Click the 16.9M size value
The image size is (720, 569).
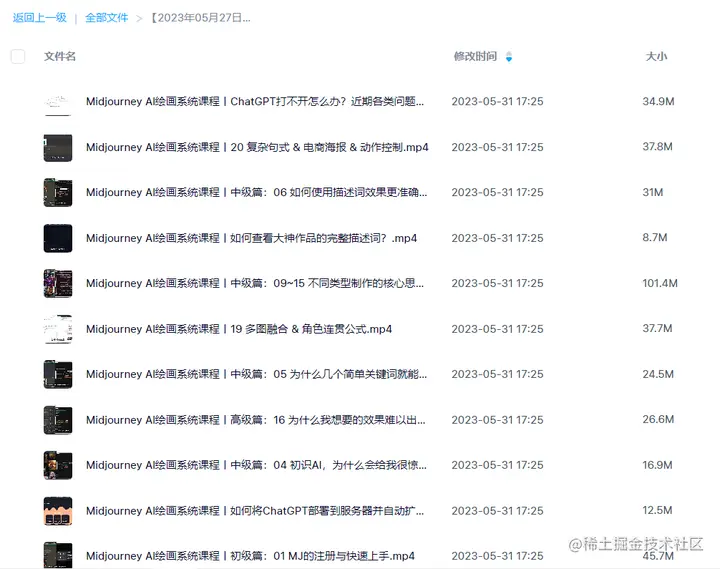pyautogui.click(x=657, y=465)
